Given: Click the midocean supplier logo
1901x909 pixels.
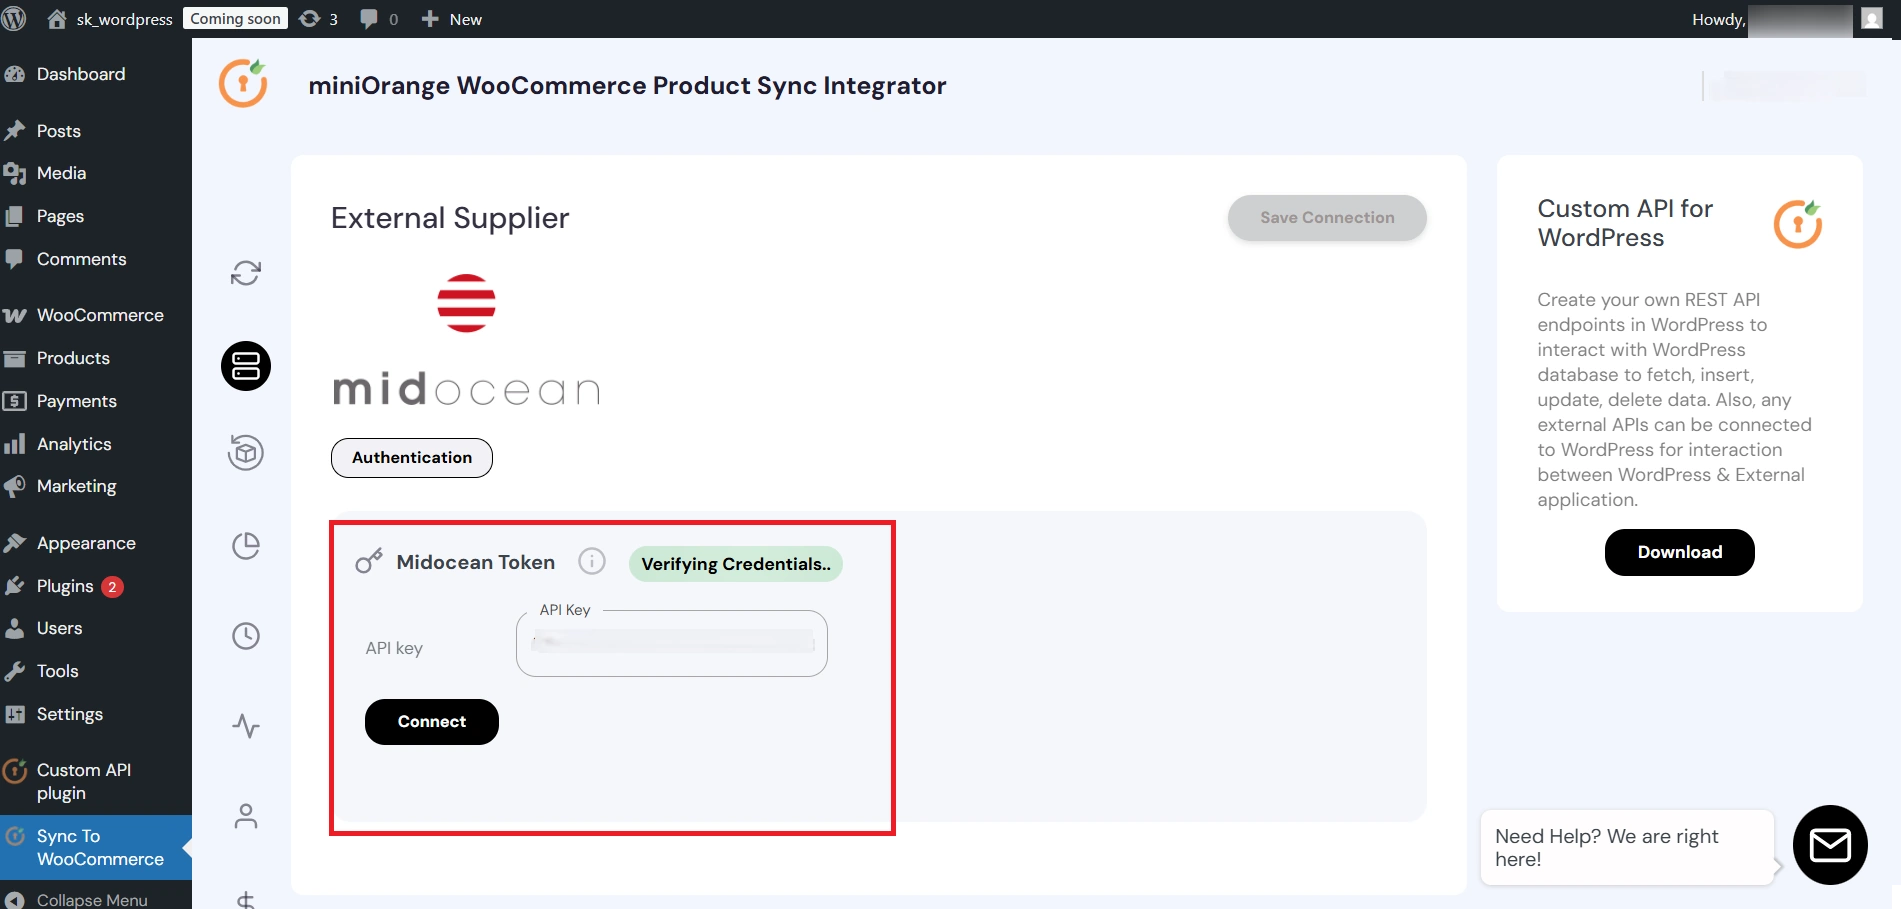Looking at the screenshot, I should point(466,340).
